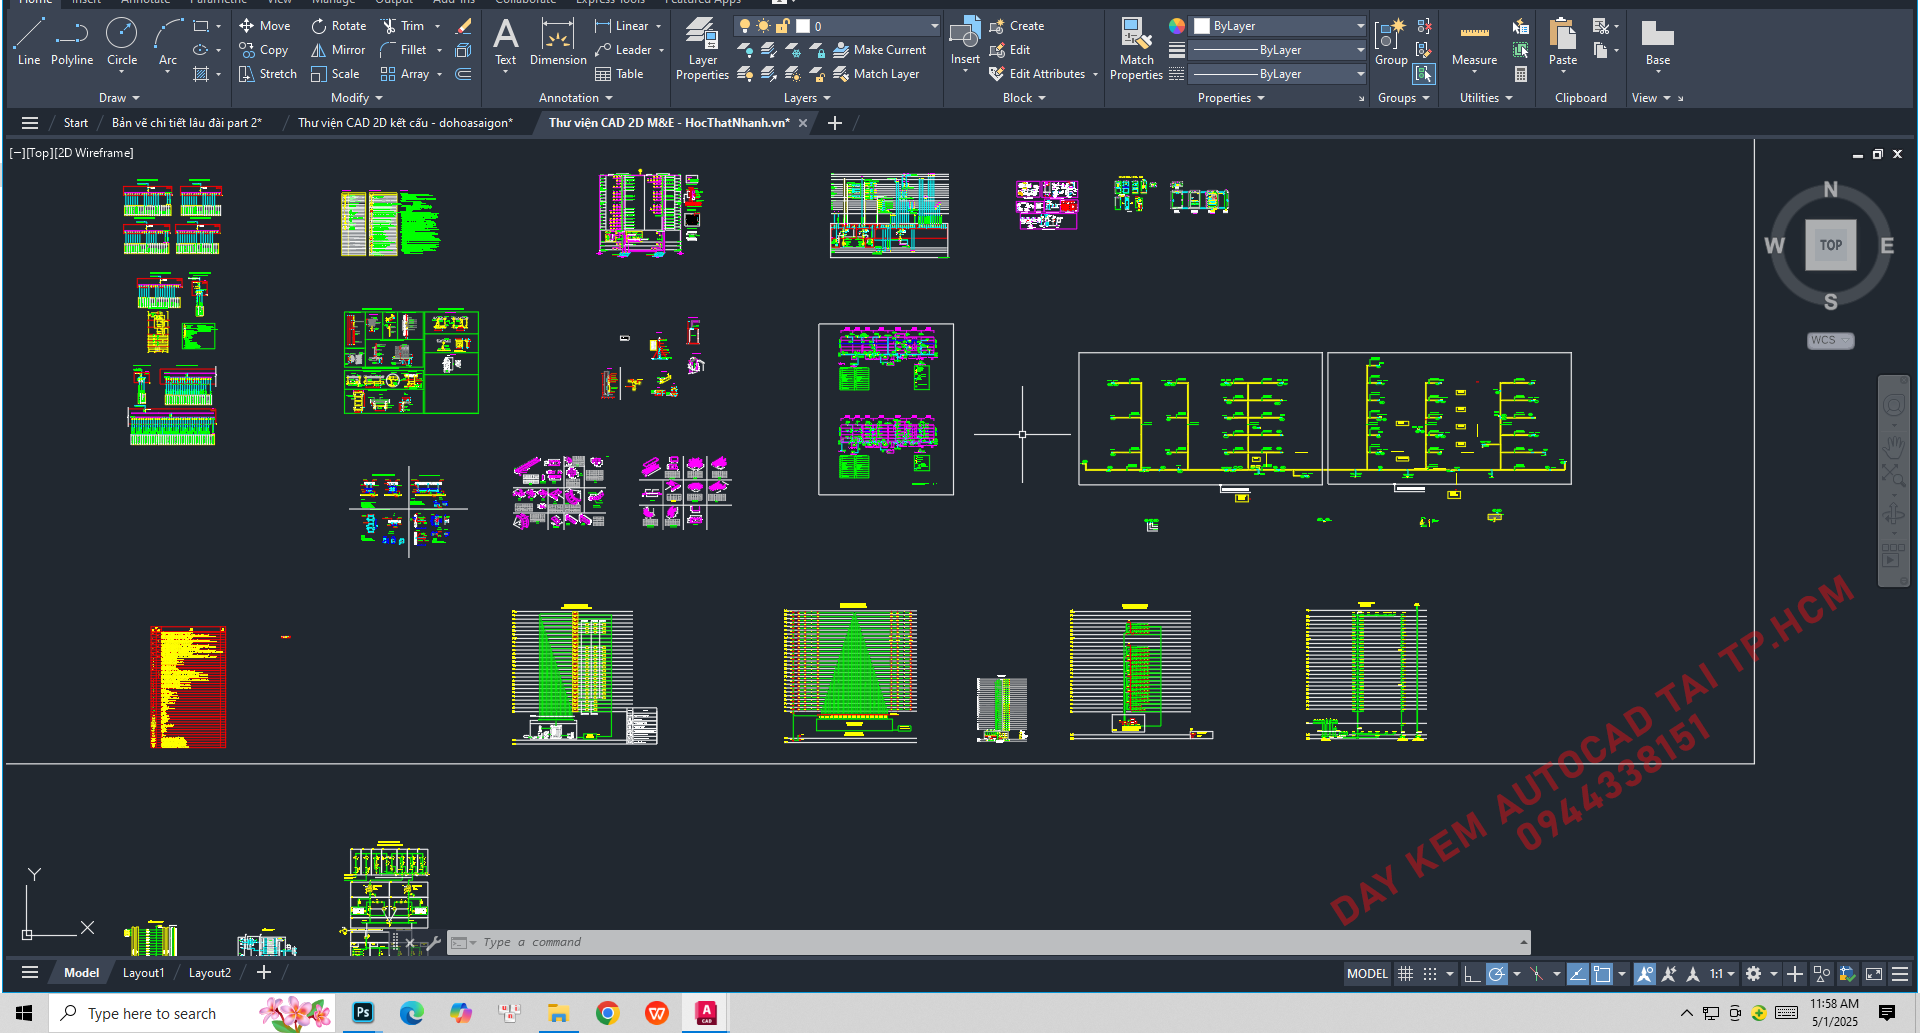The image size is (1920, 1033).
Task: Toggle MODEL space button in status bar
Action: [x=1367, y=973]
